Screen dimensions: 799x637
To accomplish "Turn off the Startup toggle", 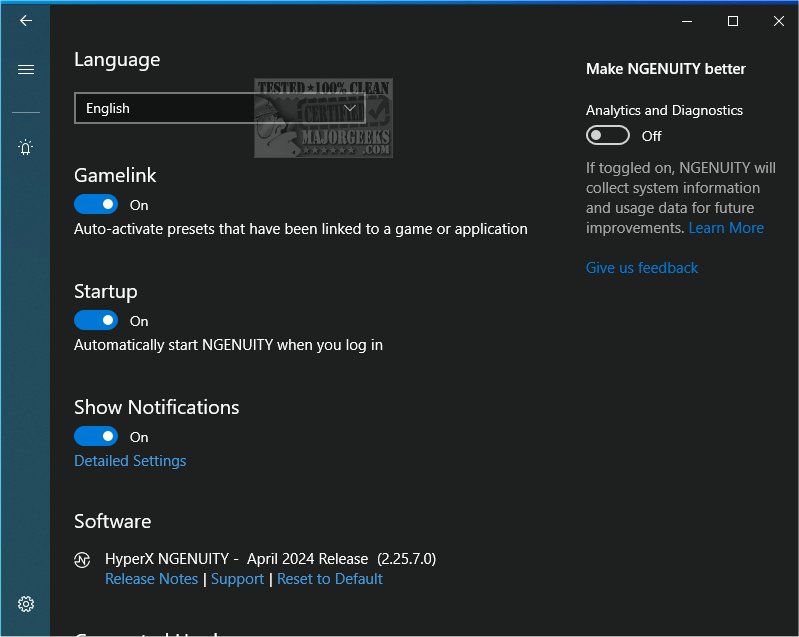I will click(96, 321).
